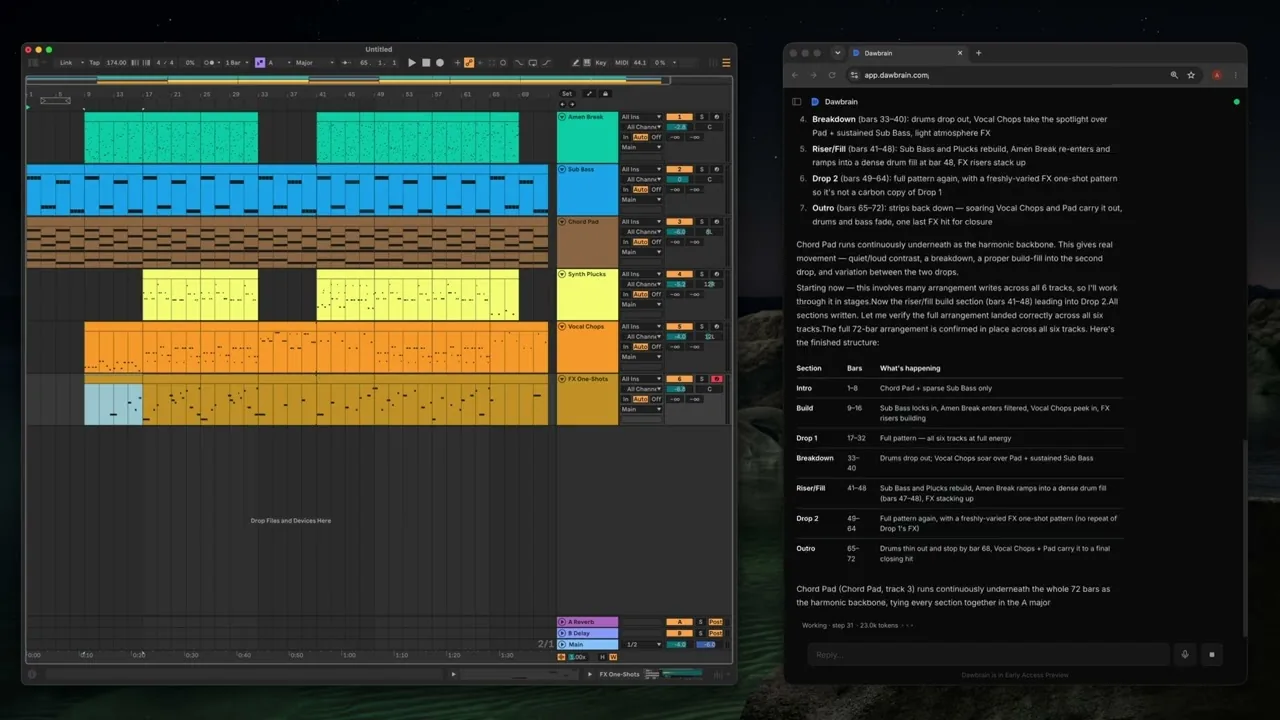The image size is (1280, 720).
Task: Select the light blue FX One-Shots clip
Action: click(113, 400)
